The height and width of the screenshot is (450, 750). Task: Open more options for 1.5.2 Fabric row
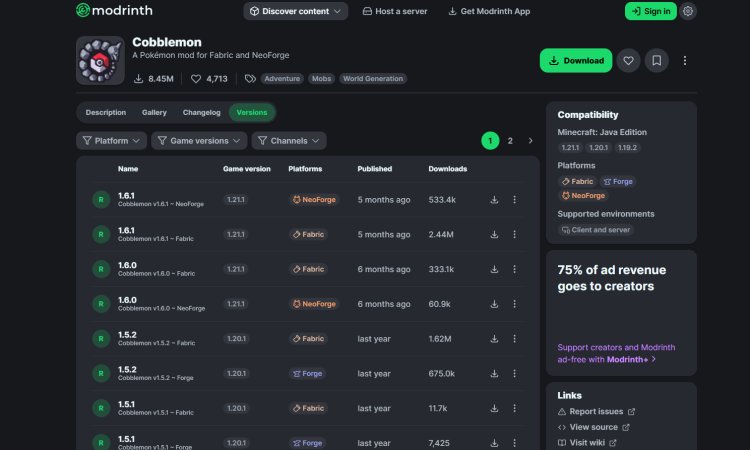[514, 339]
